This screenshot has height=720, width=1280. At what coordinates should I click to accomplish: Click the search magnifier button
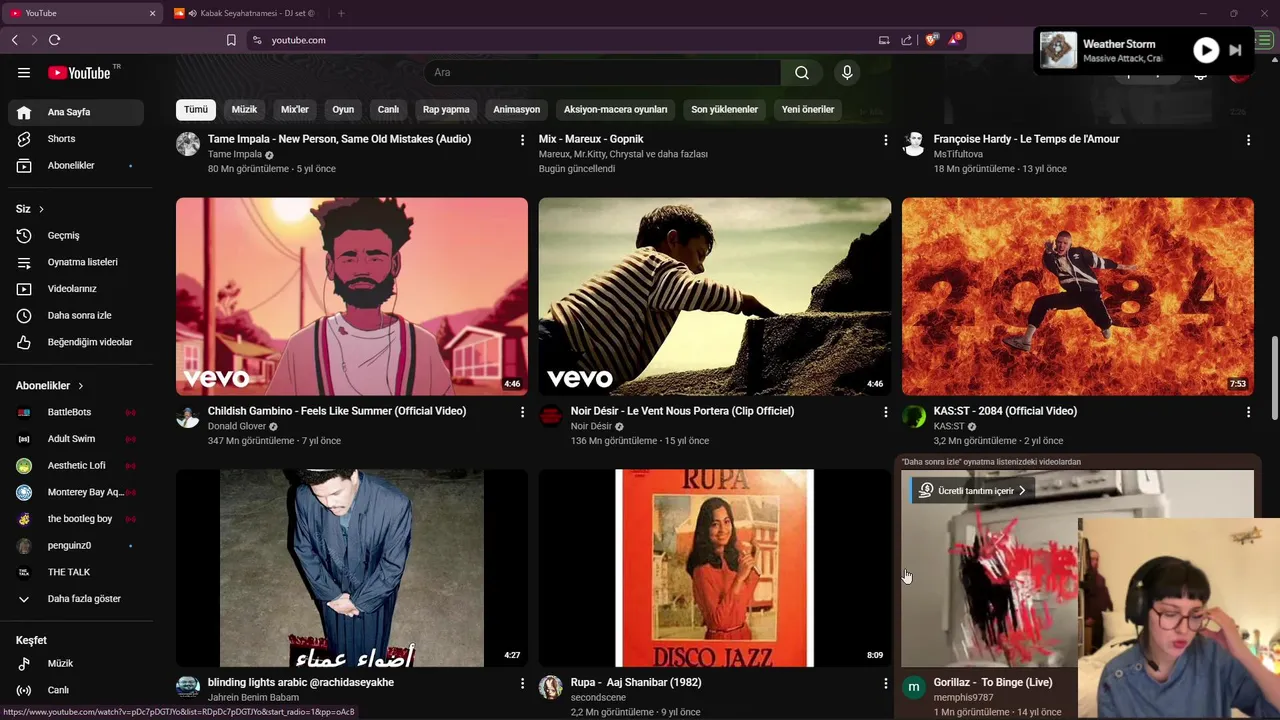(x=802, y=72)
